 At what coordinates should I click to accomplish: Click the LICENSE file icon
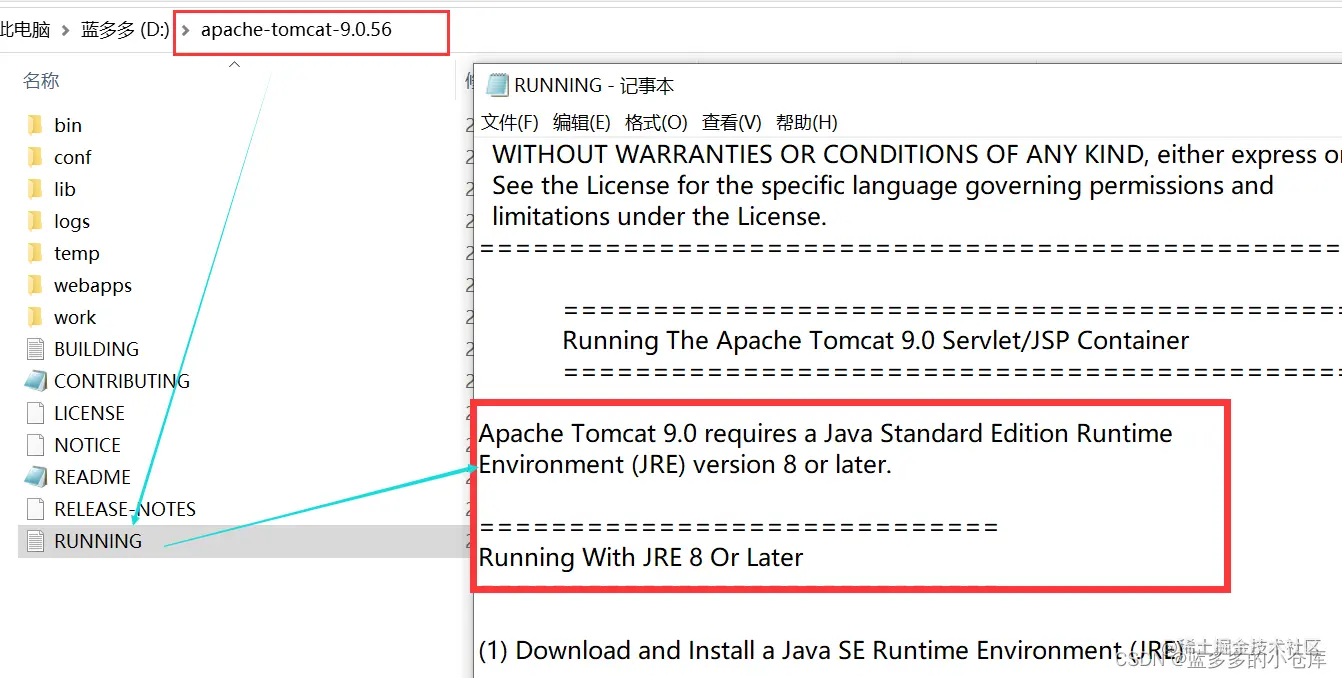[36, 413]
